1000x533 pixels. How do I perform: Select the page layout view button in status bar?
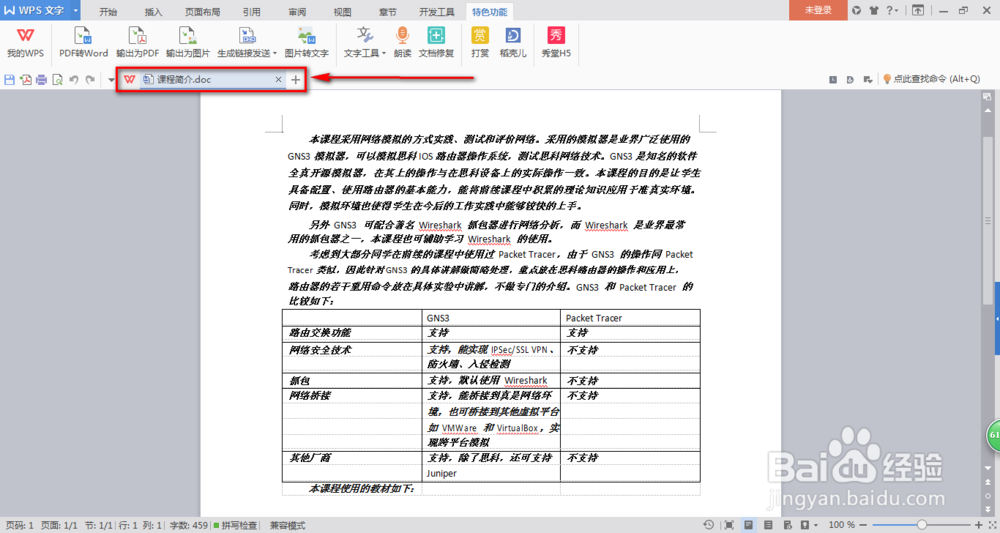(x=749, y=525)
